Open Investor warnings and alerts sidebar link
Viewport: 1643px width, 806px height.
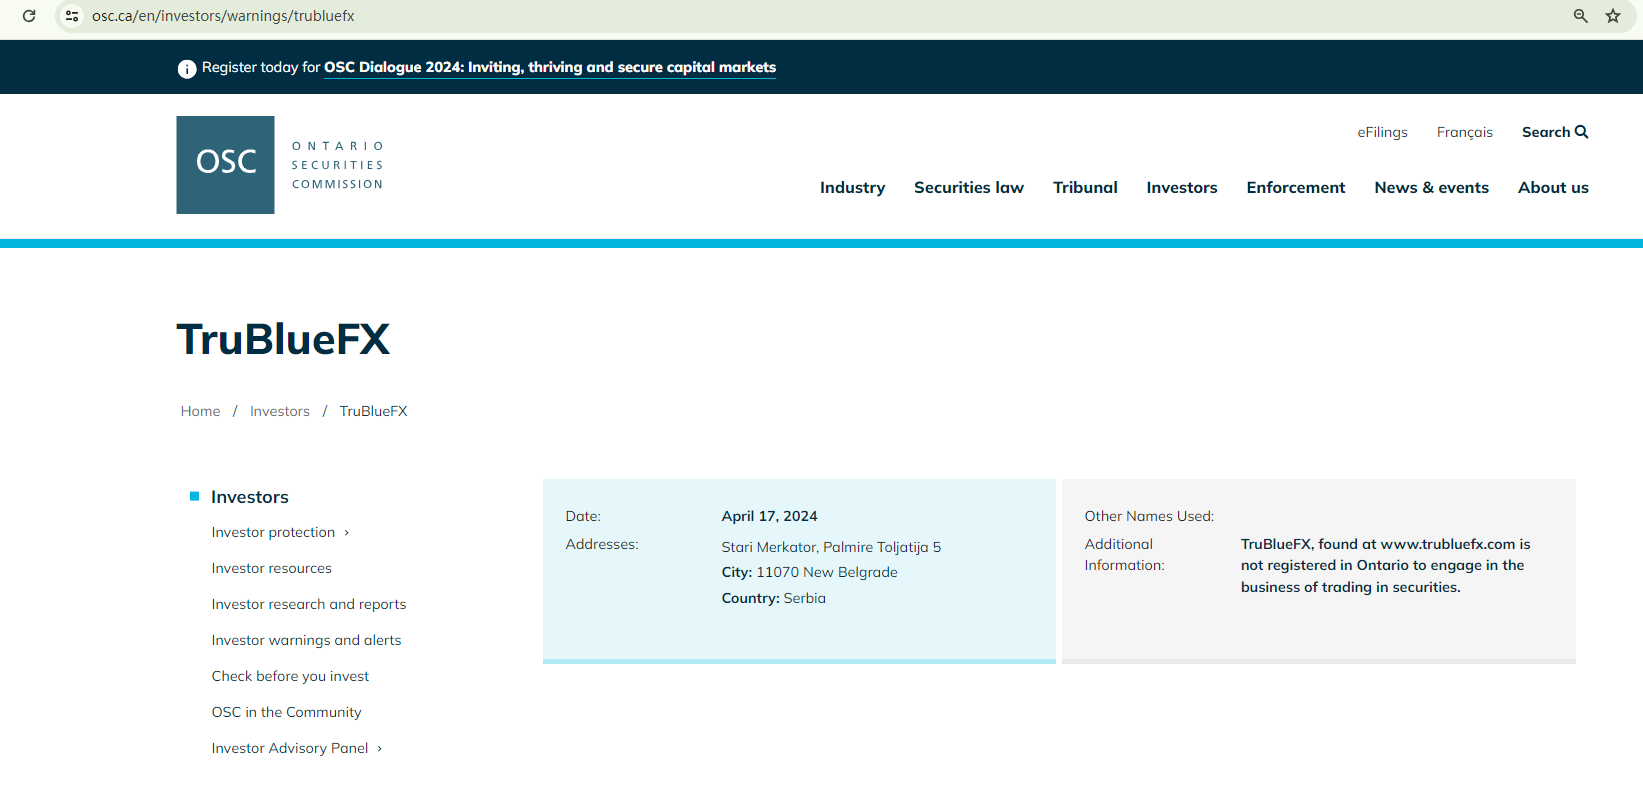pyautogui.click(x=306, y=640)
